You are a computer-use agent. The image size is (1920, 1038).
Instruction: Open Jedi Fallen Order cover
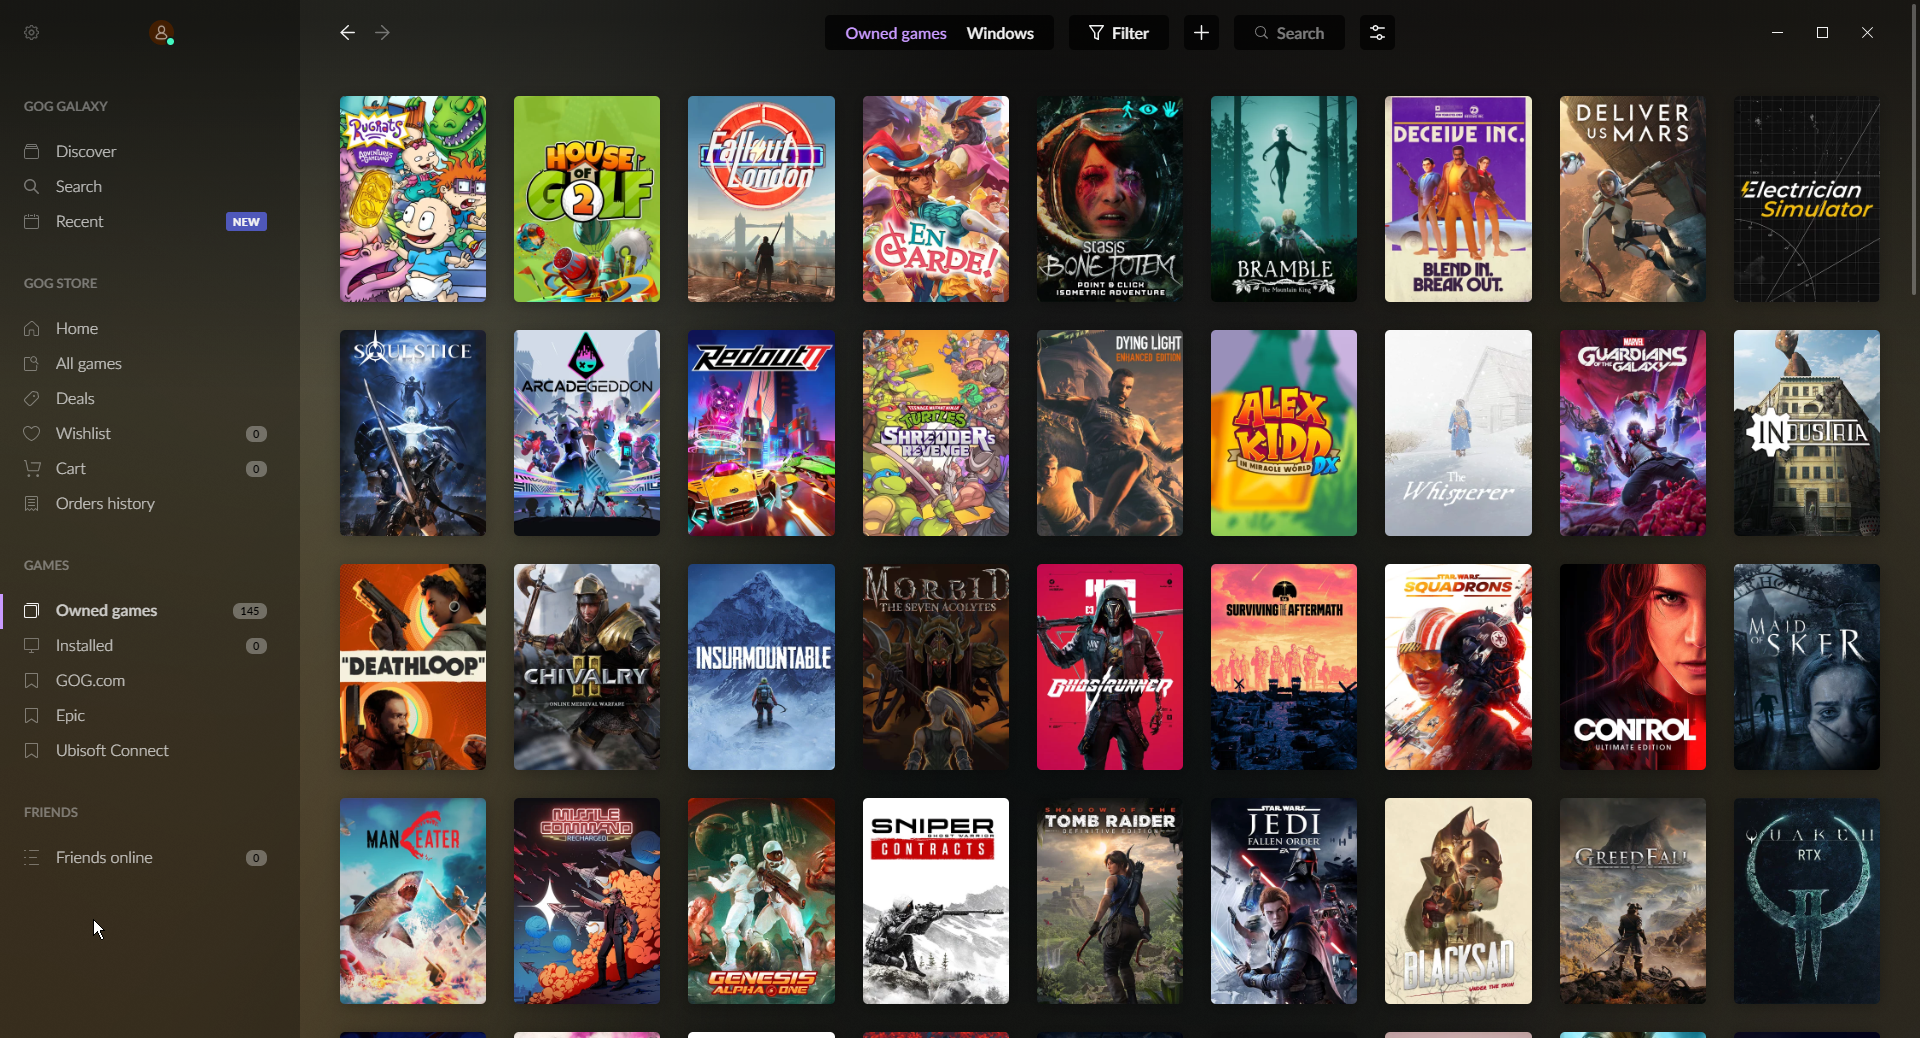tap(1284, 901)
